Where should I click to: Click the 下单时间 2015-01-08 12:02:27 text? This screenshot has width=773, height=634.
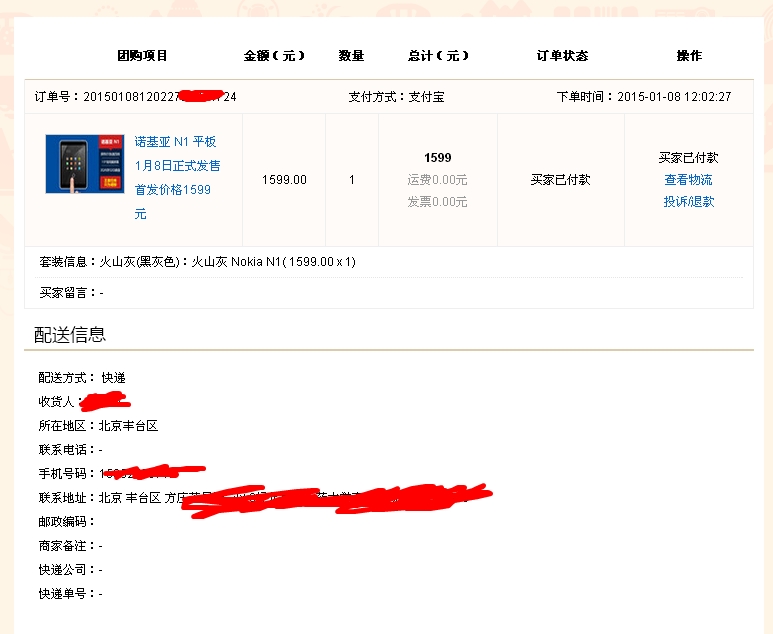[x=644, y=97]
